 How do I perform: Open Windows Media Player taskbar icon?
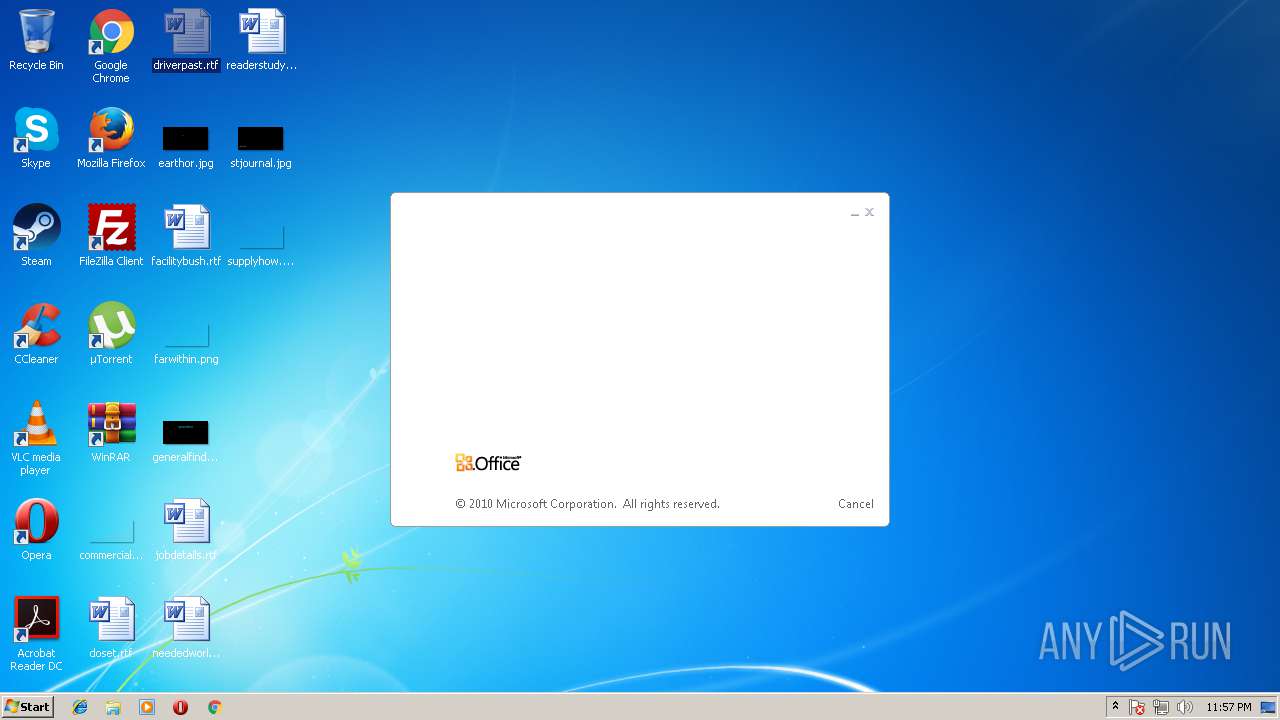click(147, 707)
